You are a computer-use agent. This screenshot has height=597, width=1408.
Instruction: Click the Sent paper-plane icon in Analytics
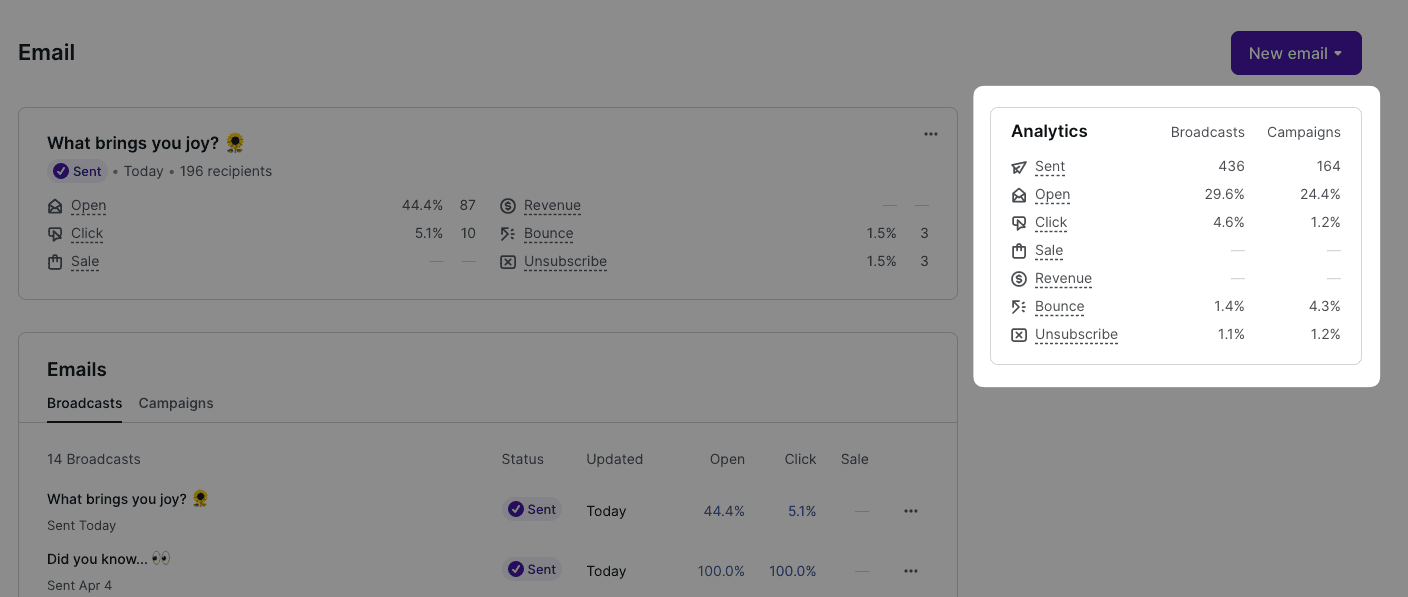click(x=1019, y=167)
